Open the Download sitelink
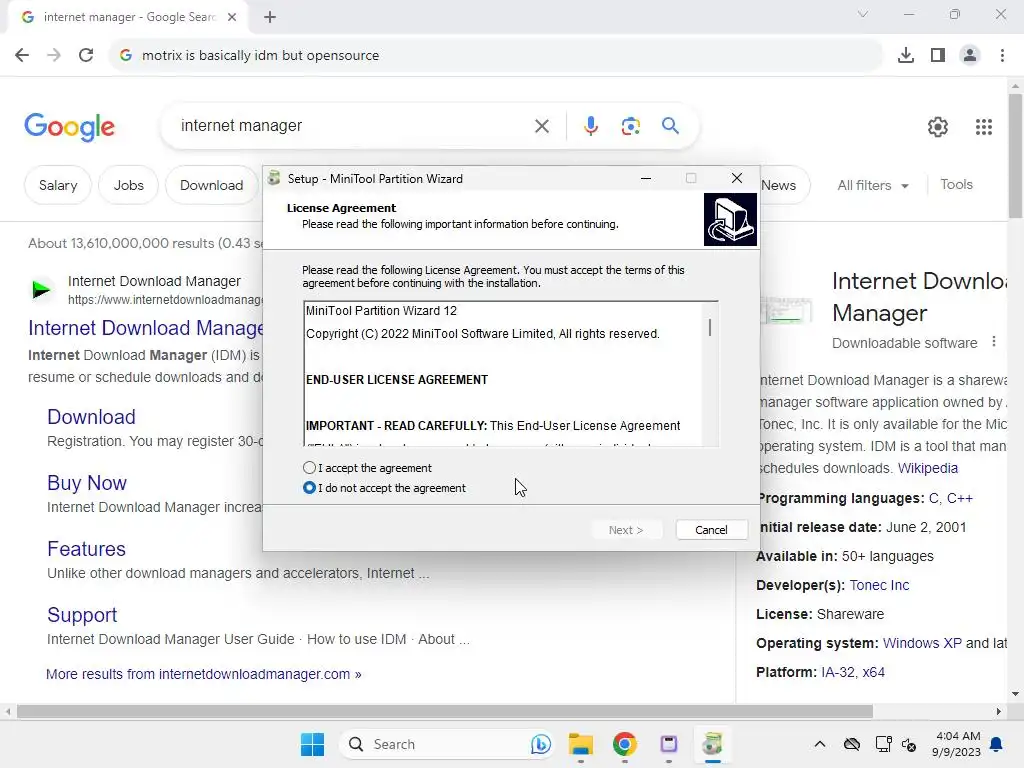 [91, 417]
